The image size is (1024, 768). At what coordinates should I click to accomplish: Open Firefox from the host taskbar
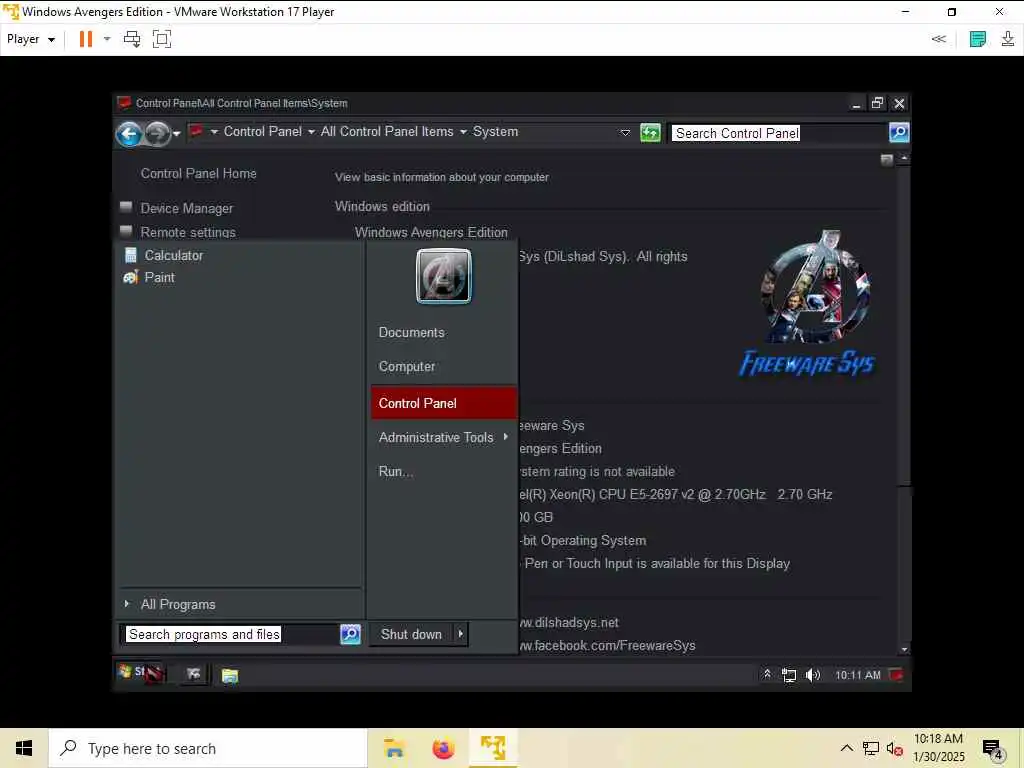443,748
